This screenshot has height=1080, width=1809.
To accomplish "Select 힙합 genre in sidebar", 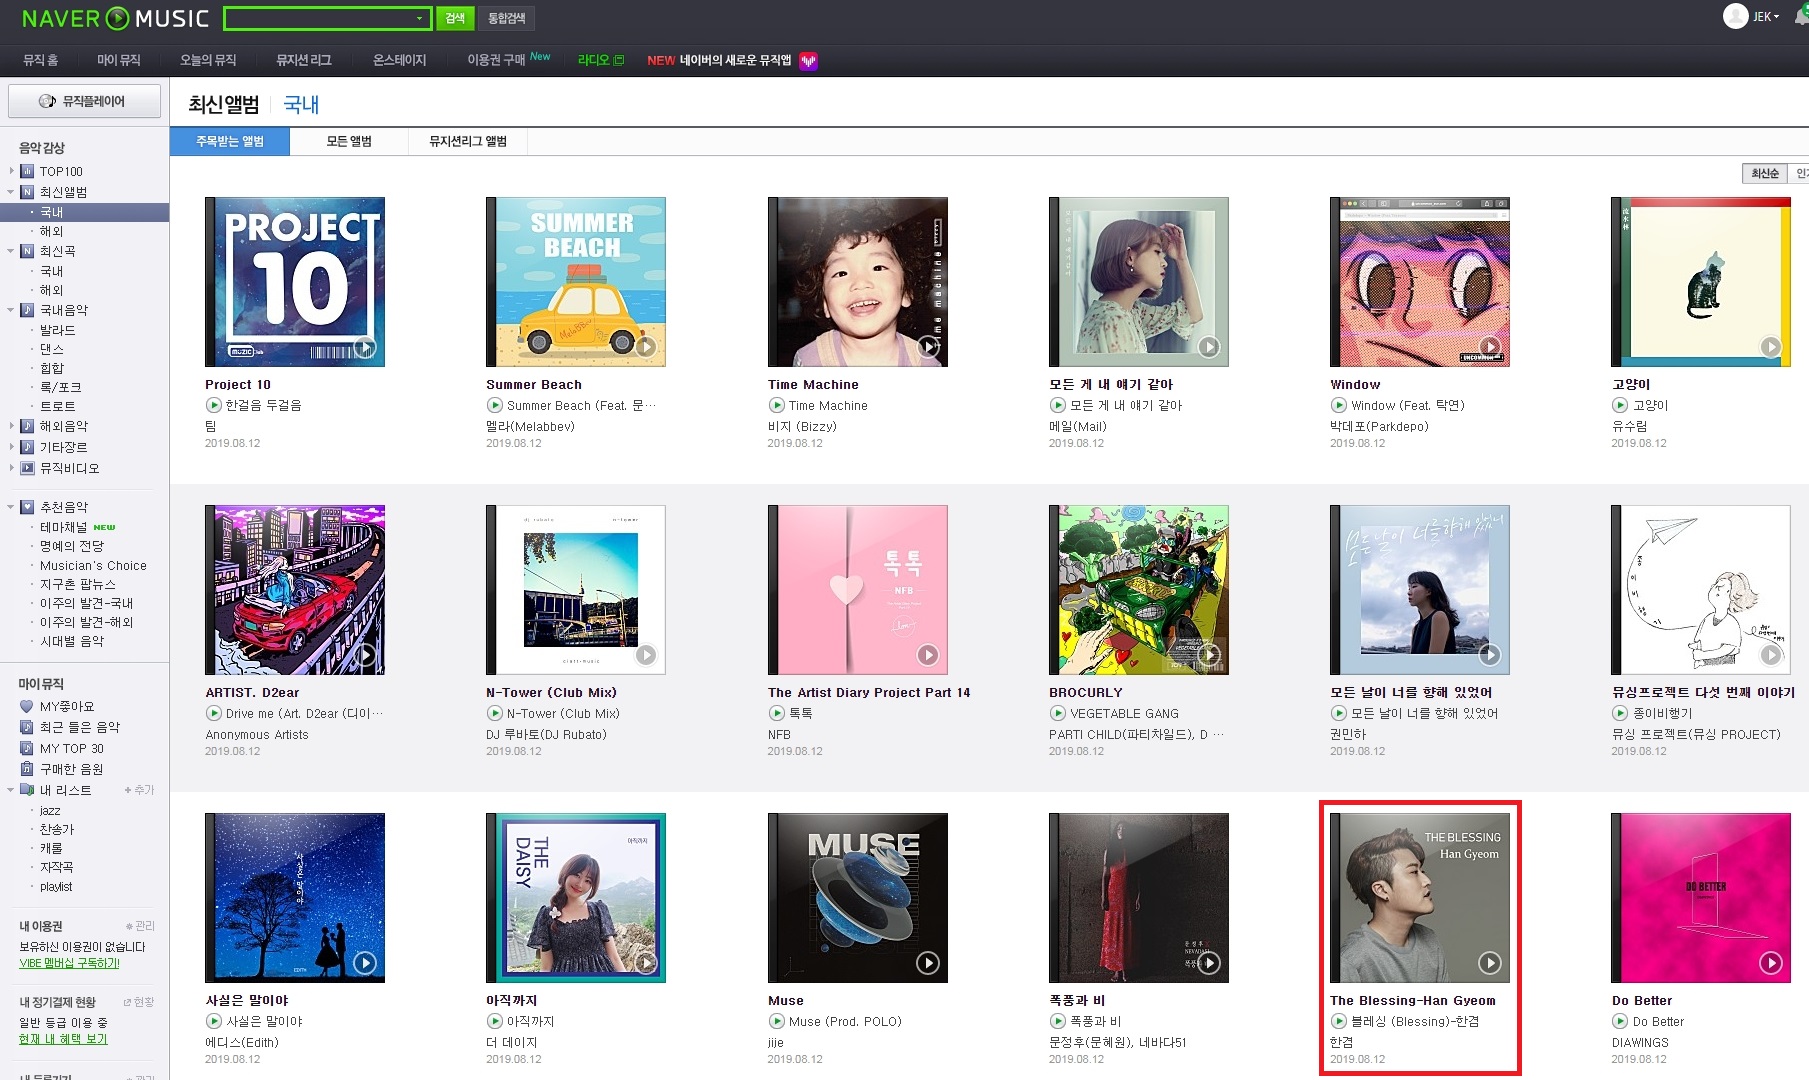I will click(x=51, y=368).
